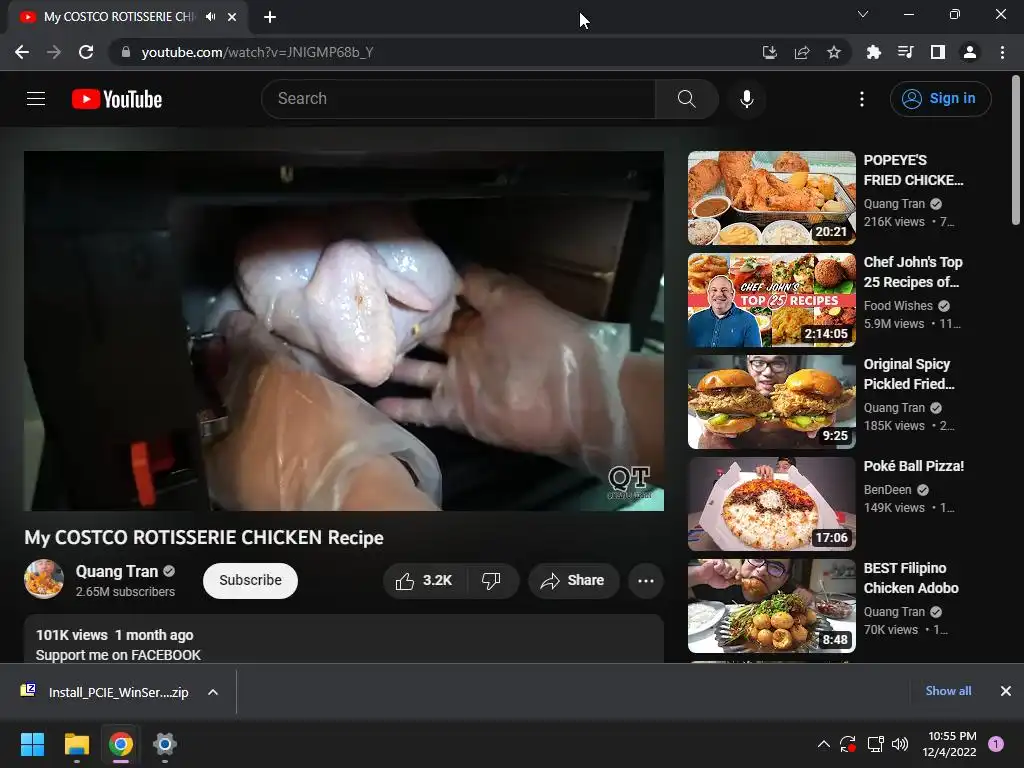Open YouTube settings three-dot menu

[x=862, y=99]
